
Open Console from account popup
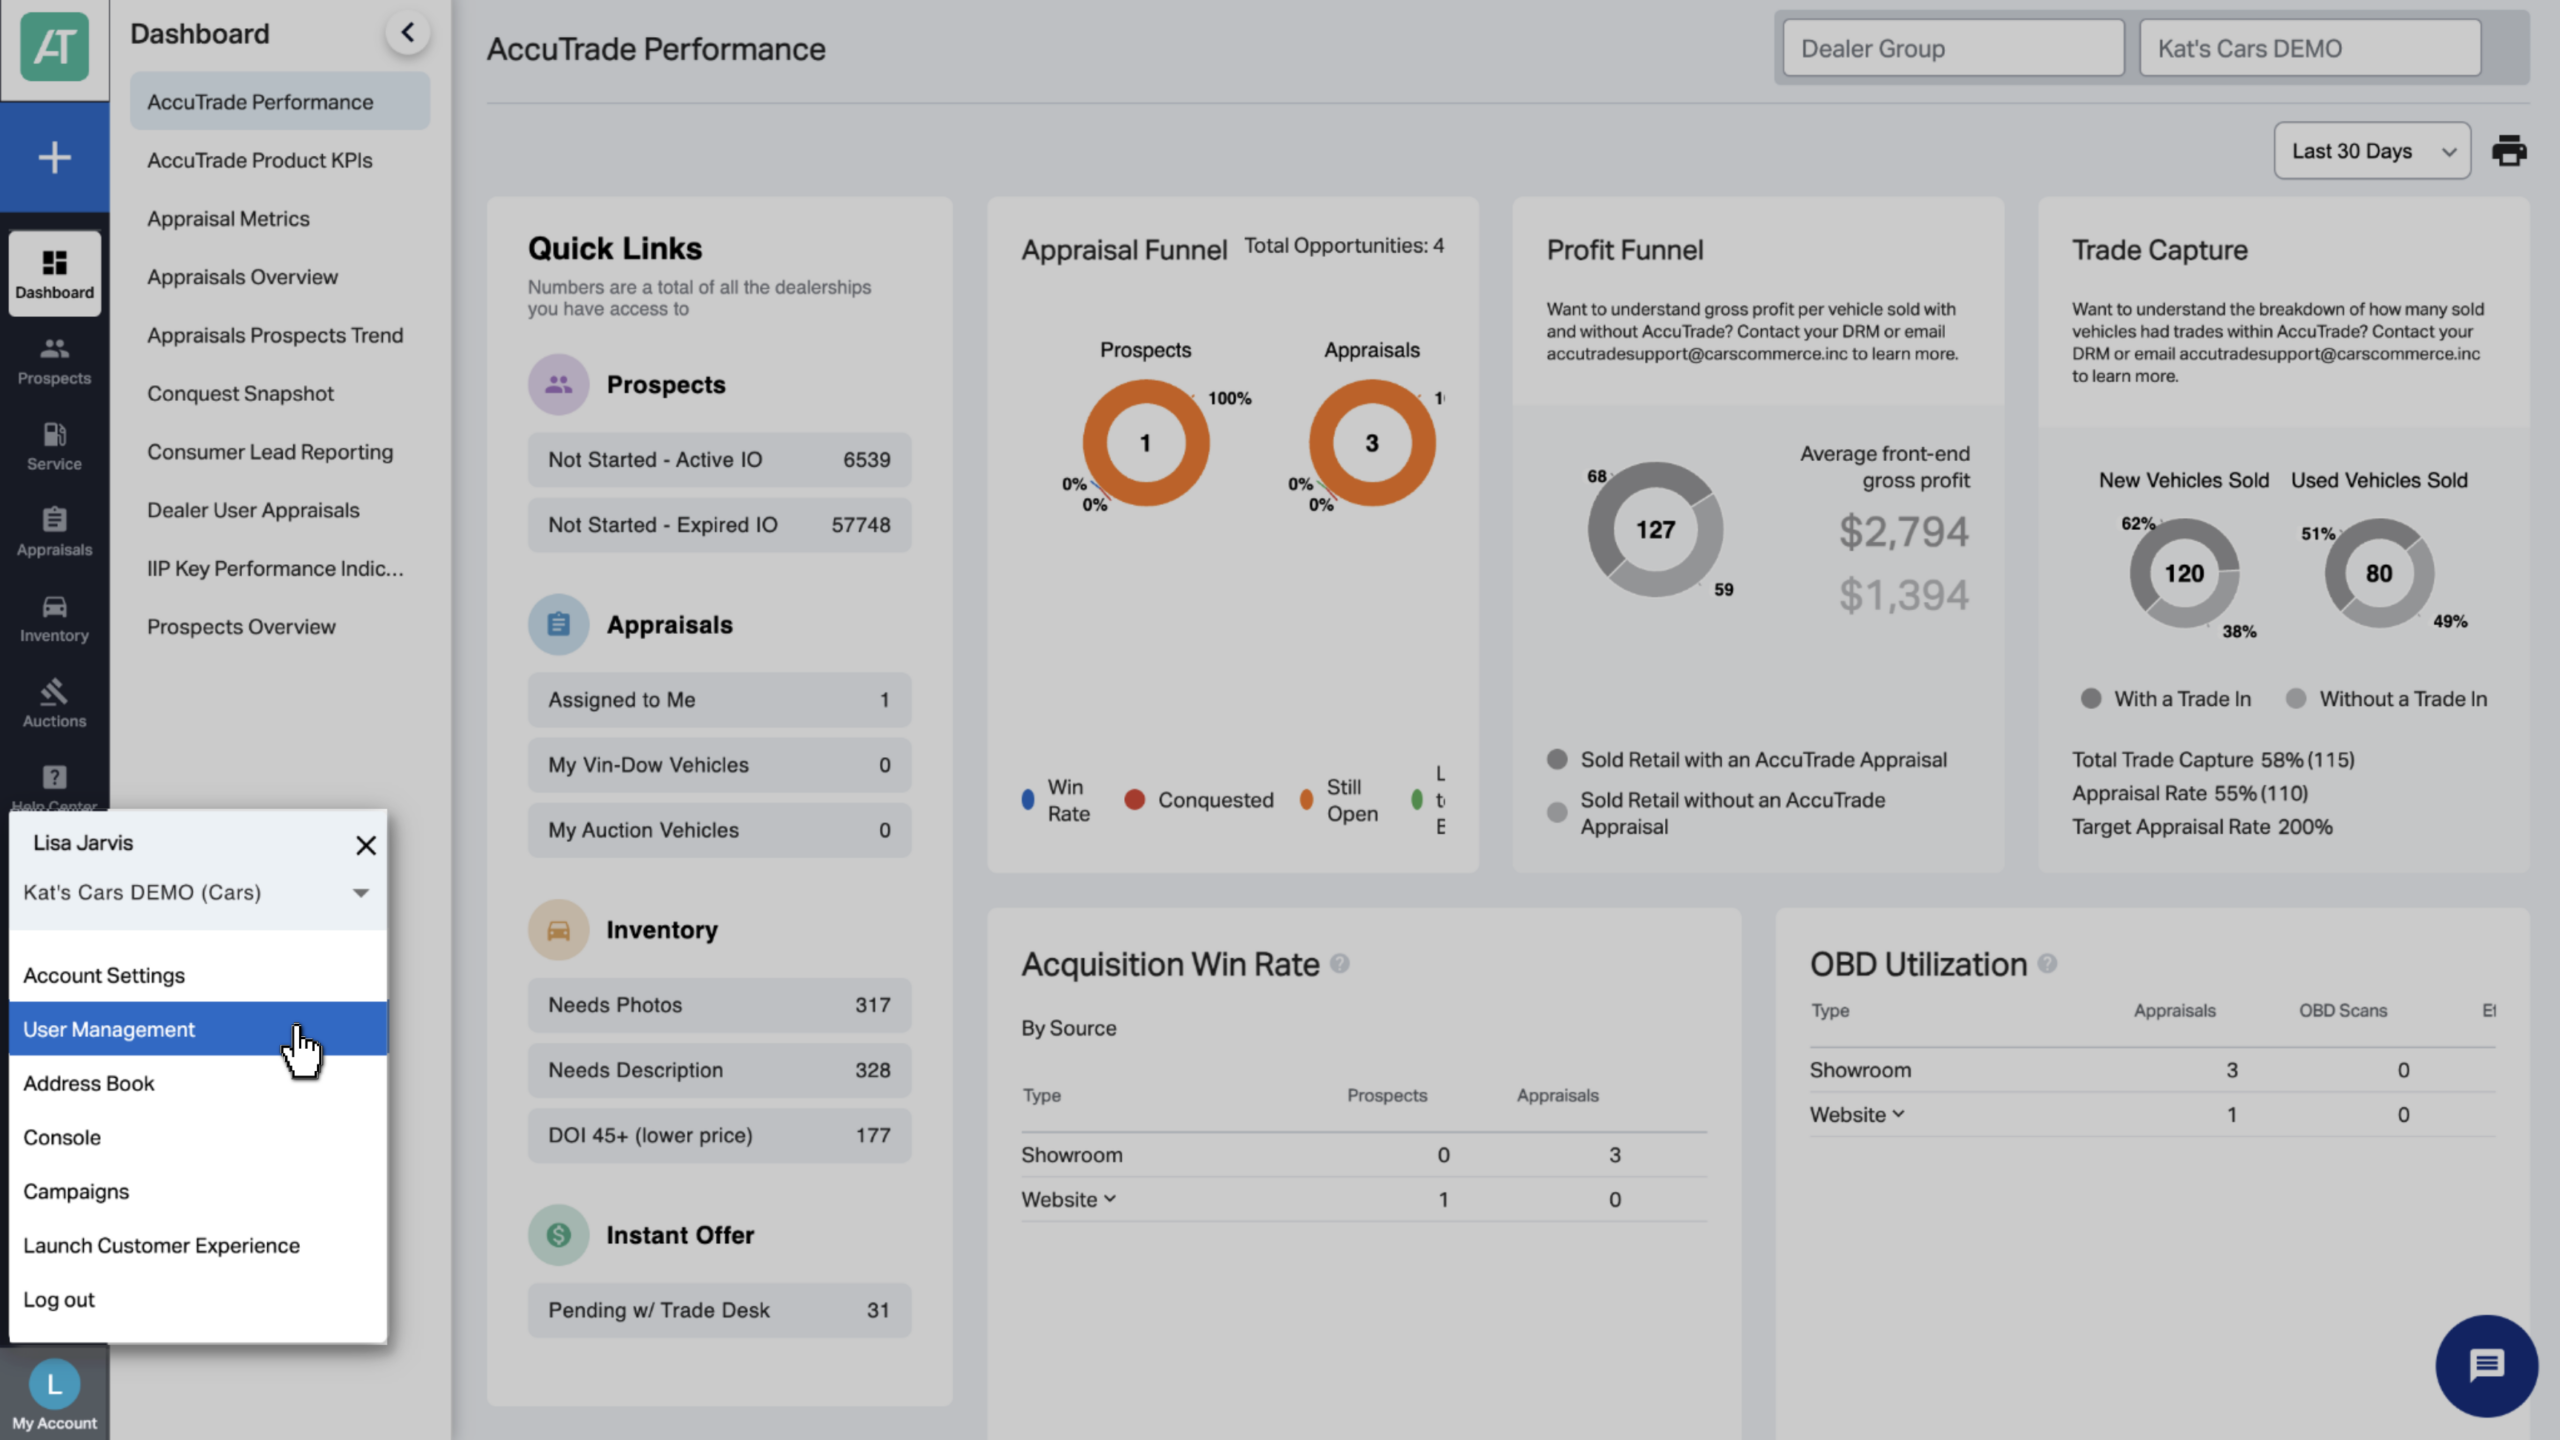[x=198, y=1137]
